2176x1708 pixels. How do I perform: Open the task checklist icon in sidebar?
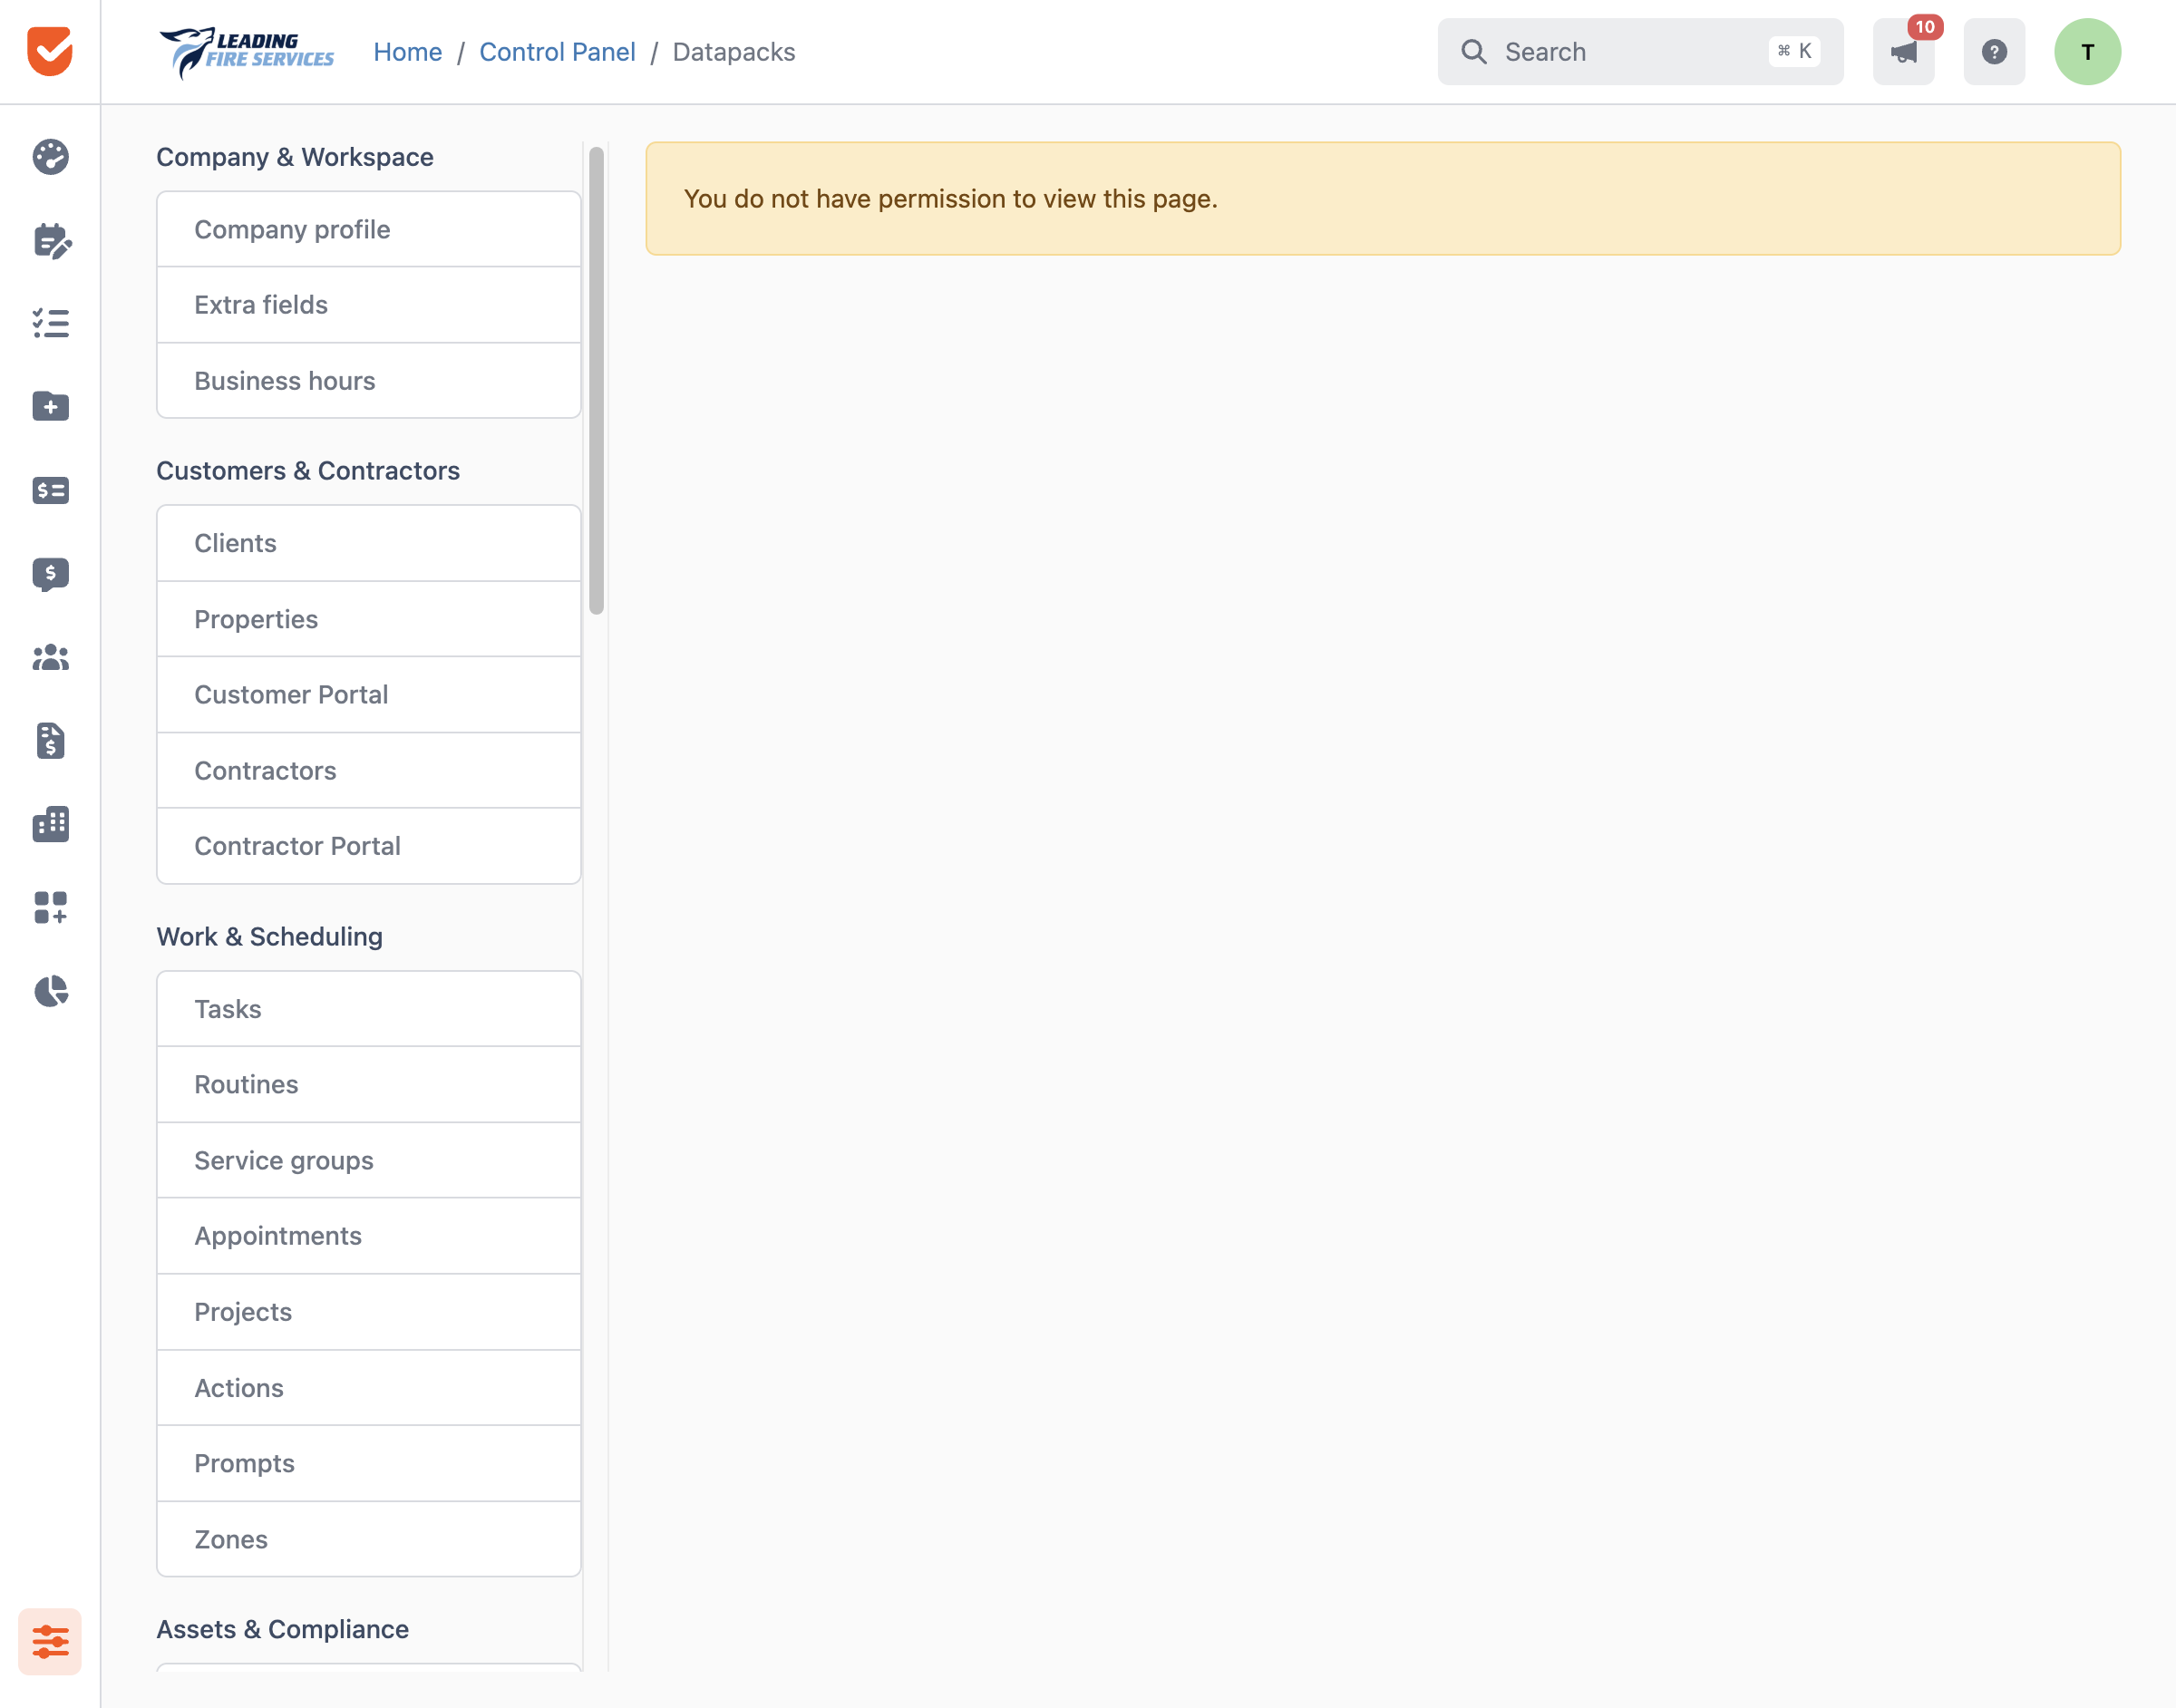pos(50,323)
